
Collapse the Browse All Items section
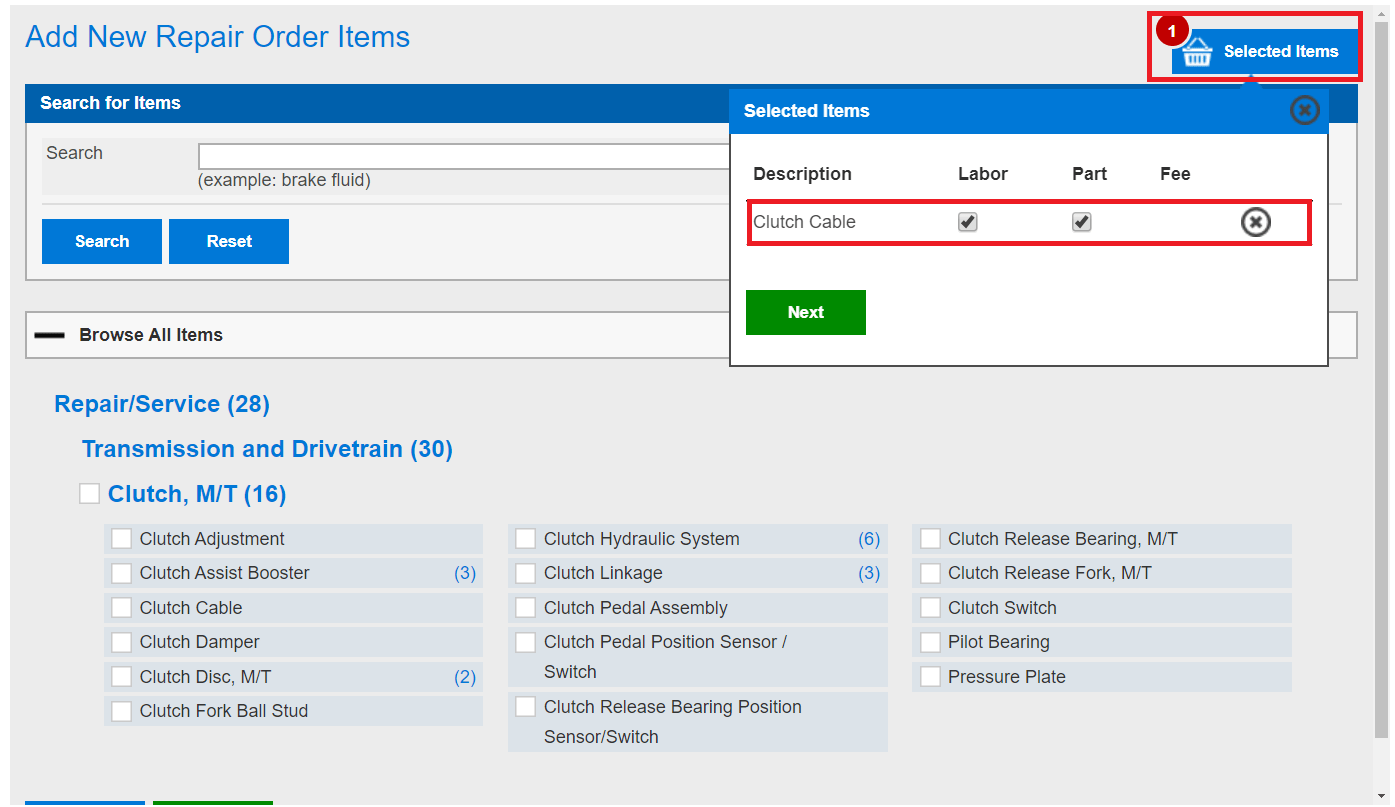(49, 334)
